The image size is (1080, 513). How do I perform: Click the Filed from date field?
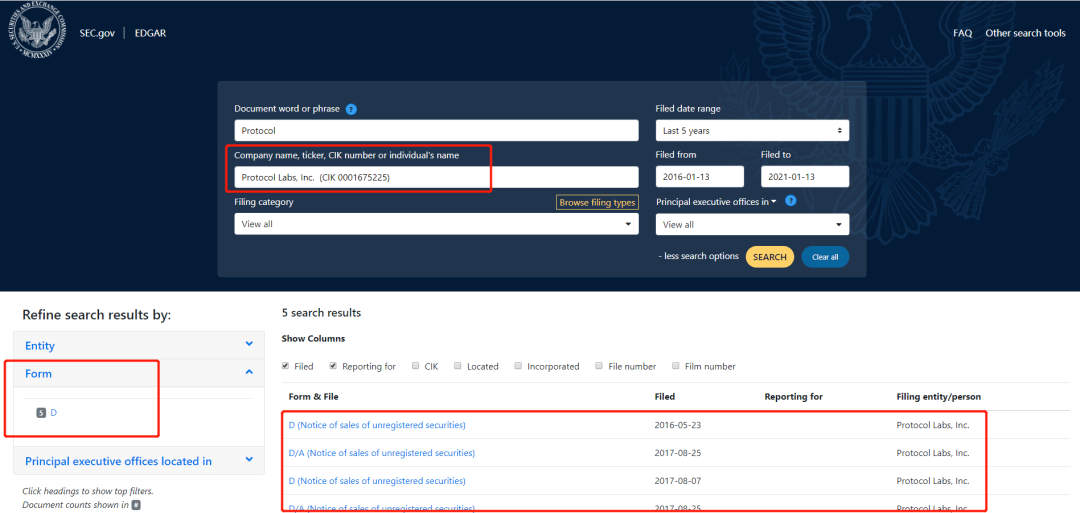700,177
